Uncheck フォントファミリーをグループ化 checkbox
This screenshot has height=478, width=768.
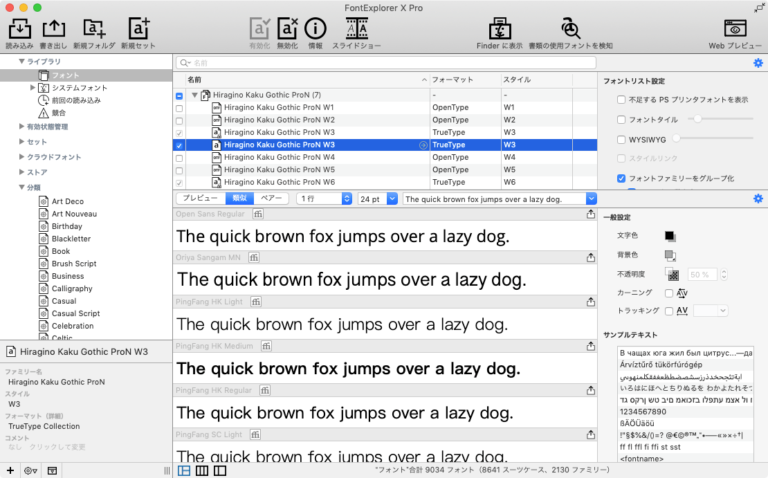(621, 178)
